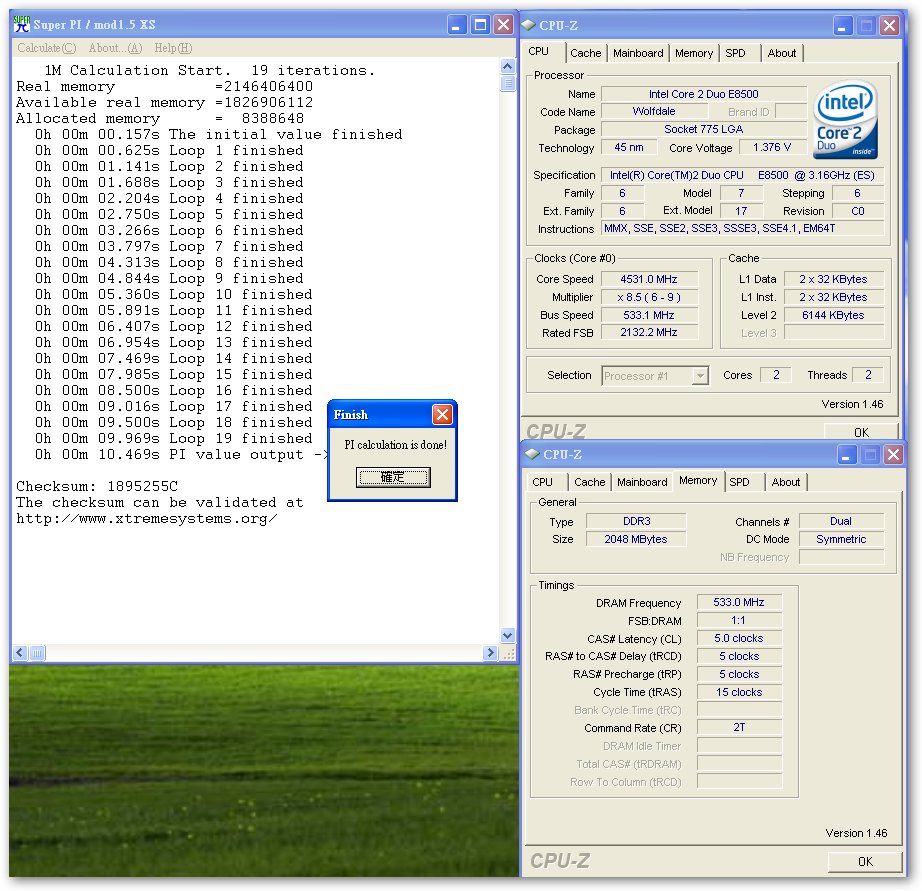
Task: Switch to Cache tab in top CPU-Z
Action: coord(586,53)
